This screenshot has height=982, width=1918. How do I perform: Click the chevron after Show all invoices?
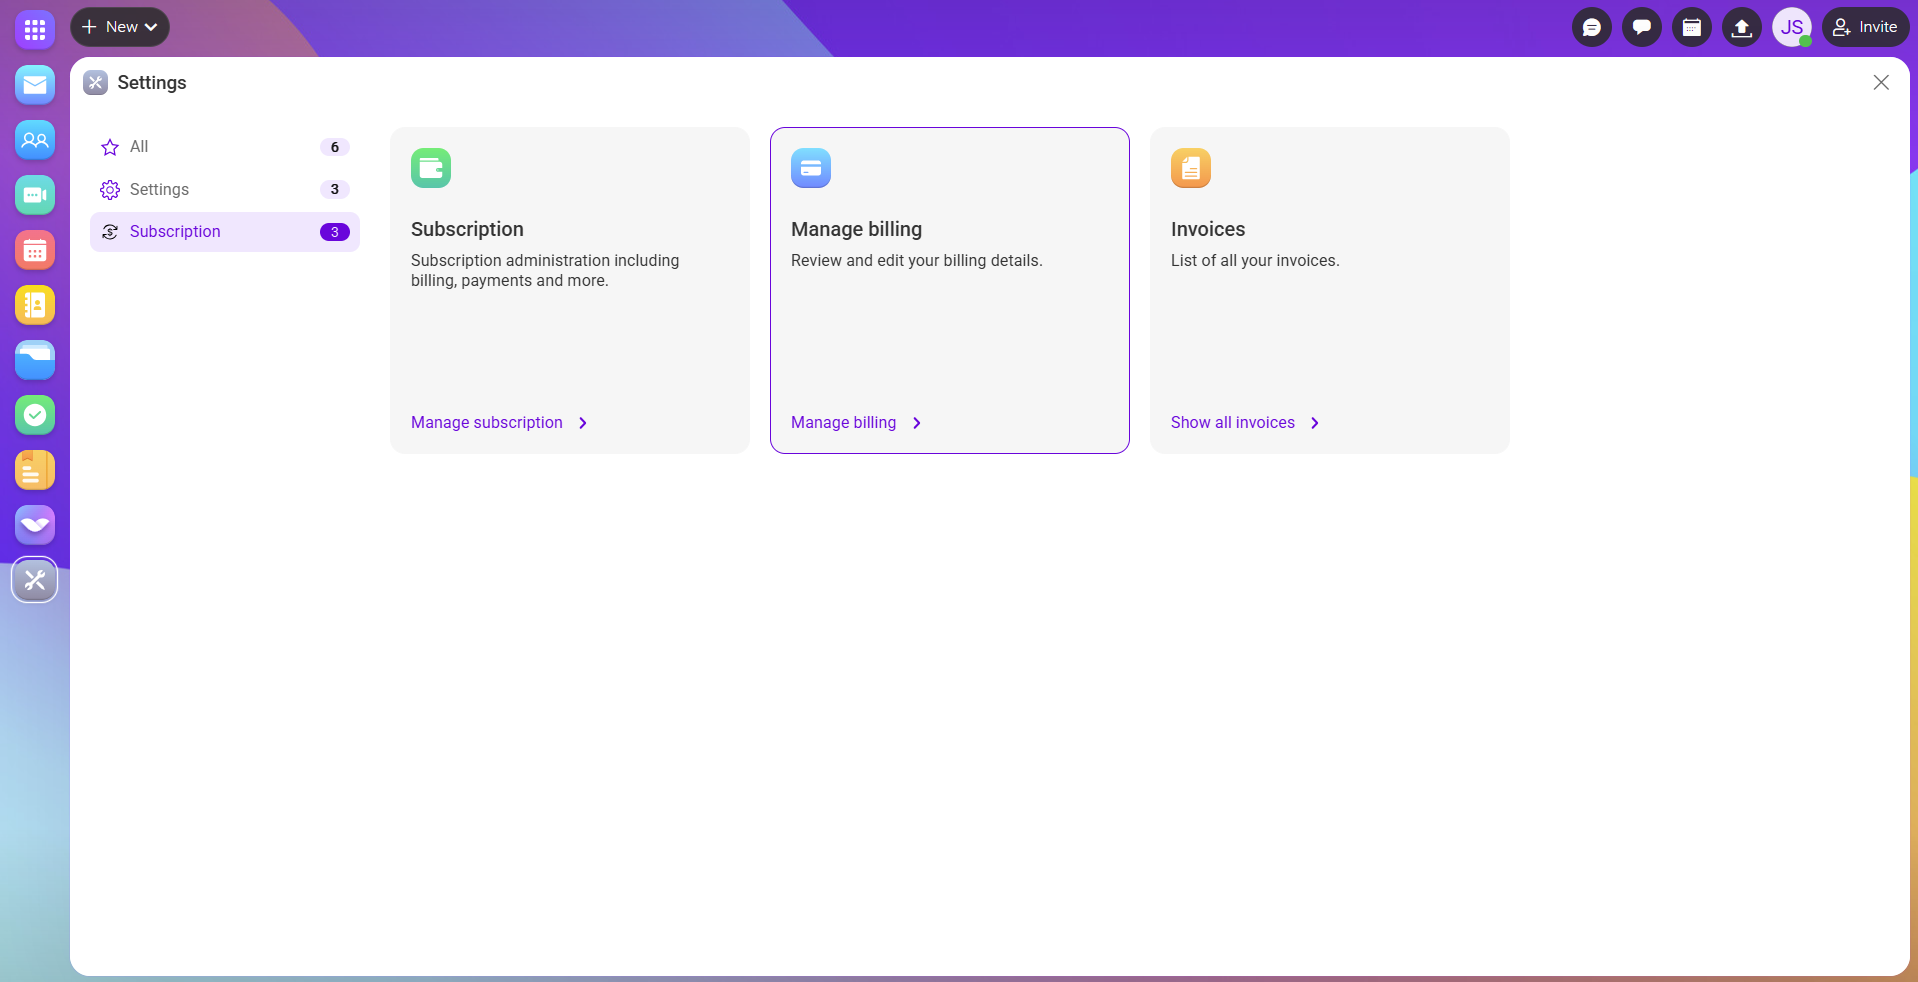1315,423
